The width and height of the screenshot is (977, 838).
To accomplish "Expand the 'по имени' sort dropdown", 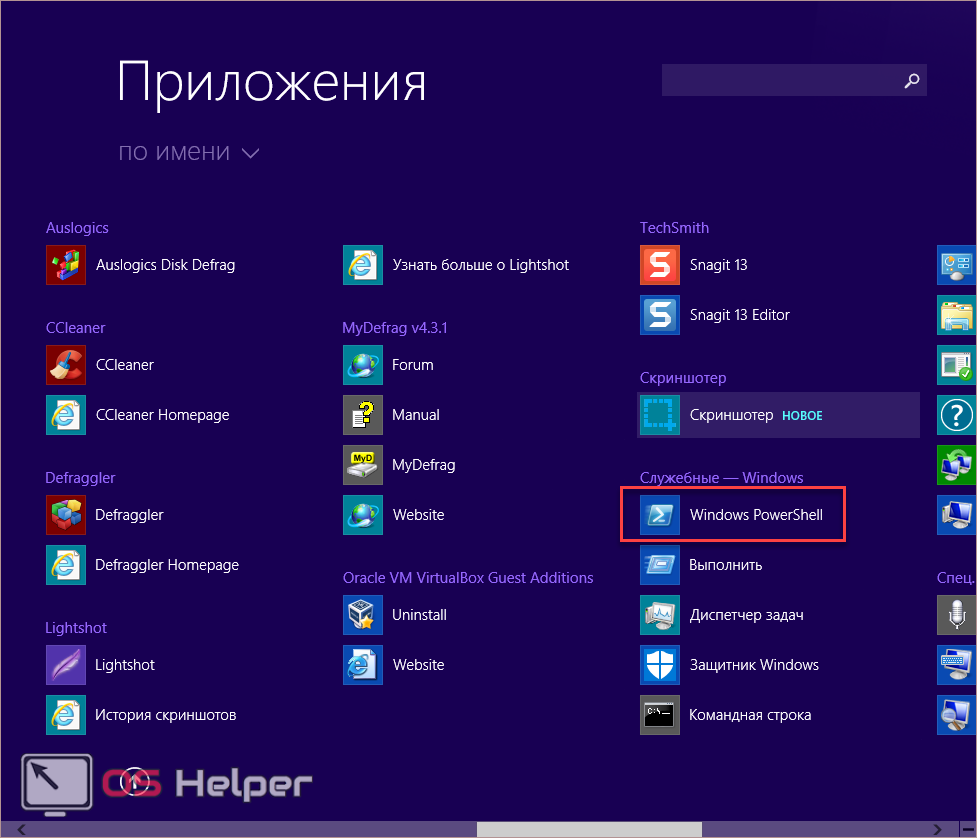I will click(x=189, y=153).
